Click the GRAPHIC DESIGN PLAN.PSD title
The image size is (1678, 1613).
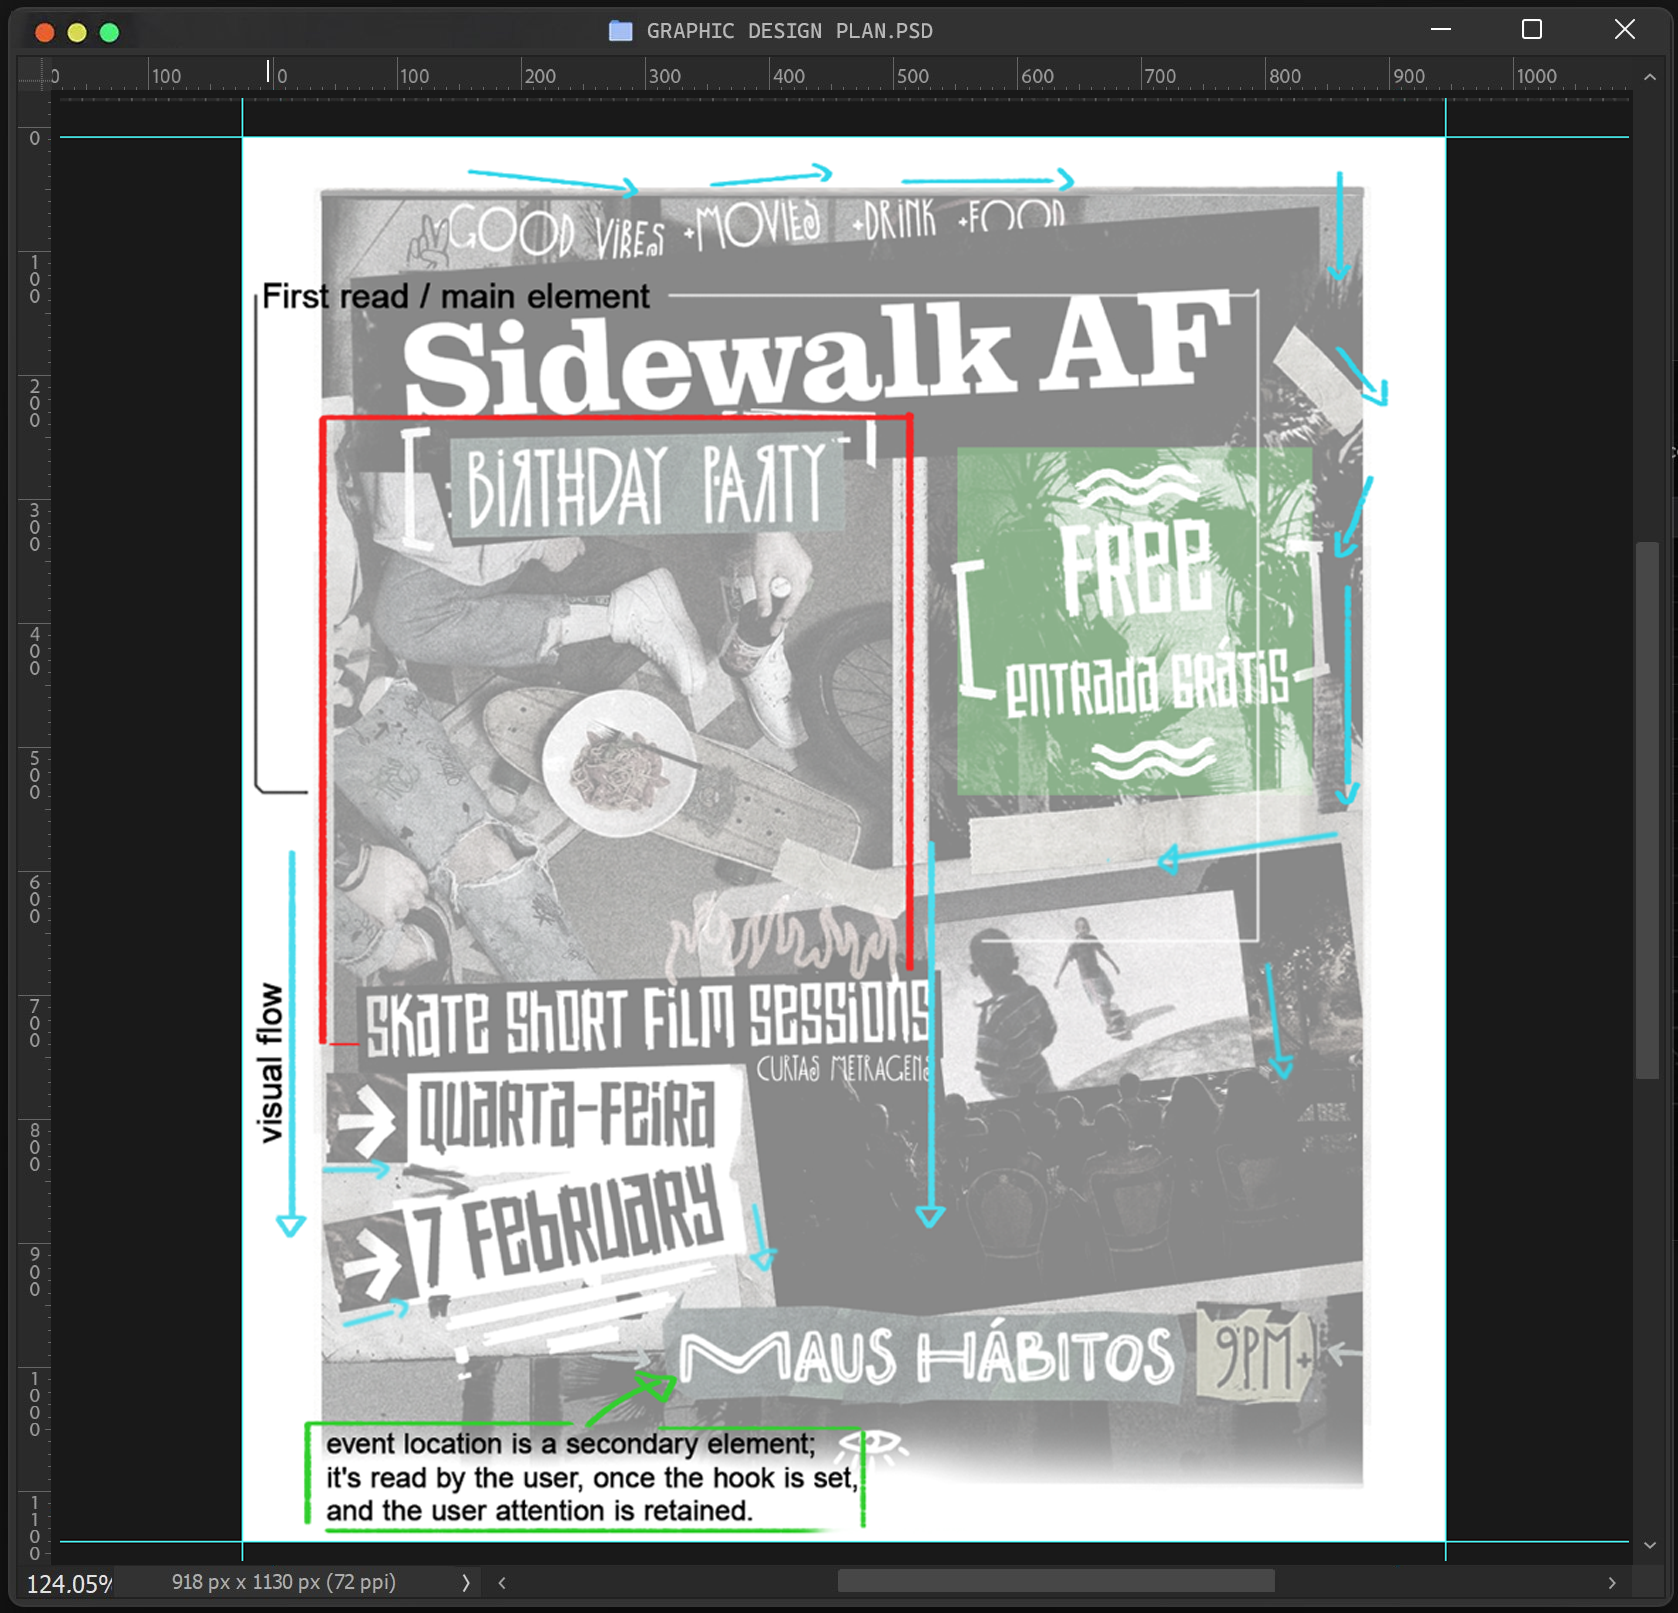pyautogui.click(x=790, y=31)
